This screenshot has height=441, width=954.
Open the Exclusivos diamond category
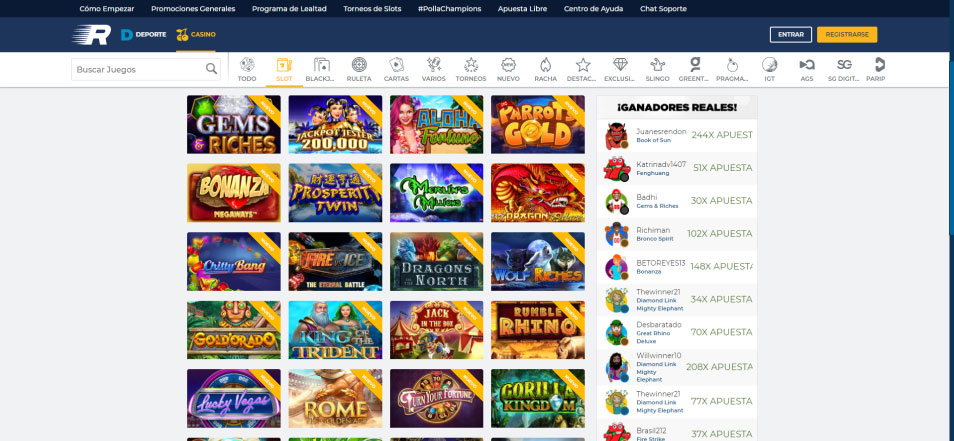click(620, 65)
